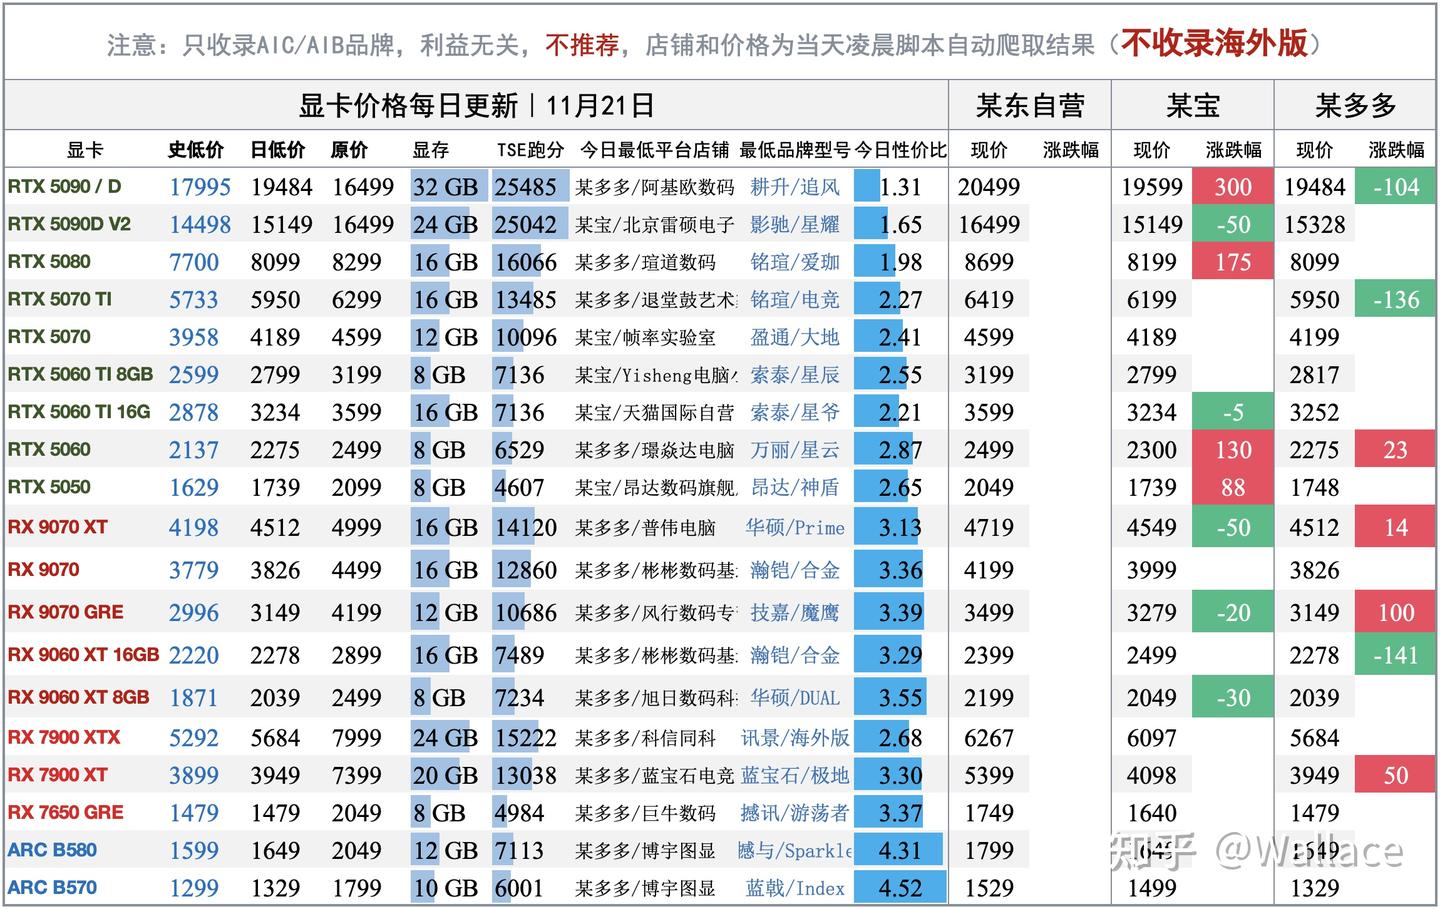This screenshot has height=909, width=1440.
Task: Click the 万丽/星云 brand model cell
Action: click(795, 450)
